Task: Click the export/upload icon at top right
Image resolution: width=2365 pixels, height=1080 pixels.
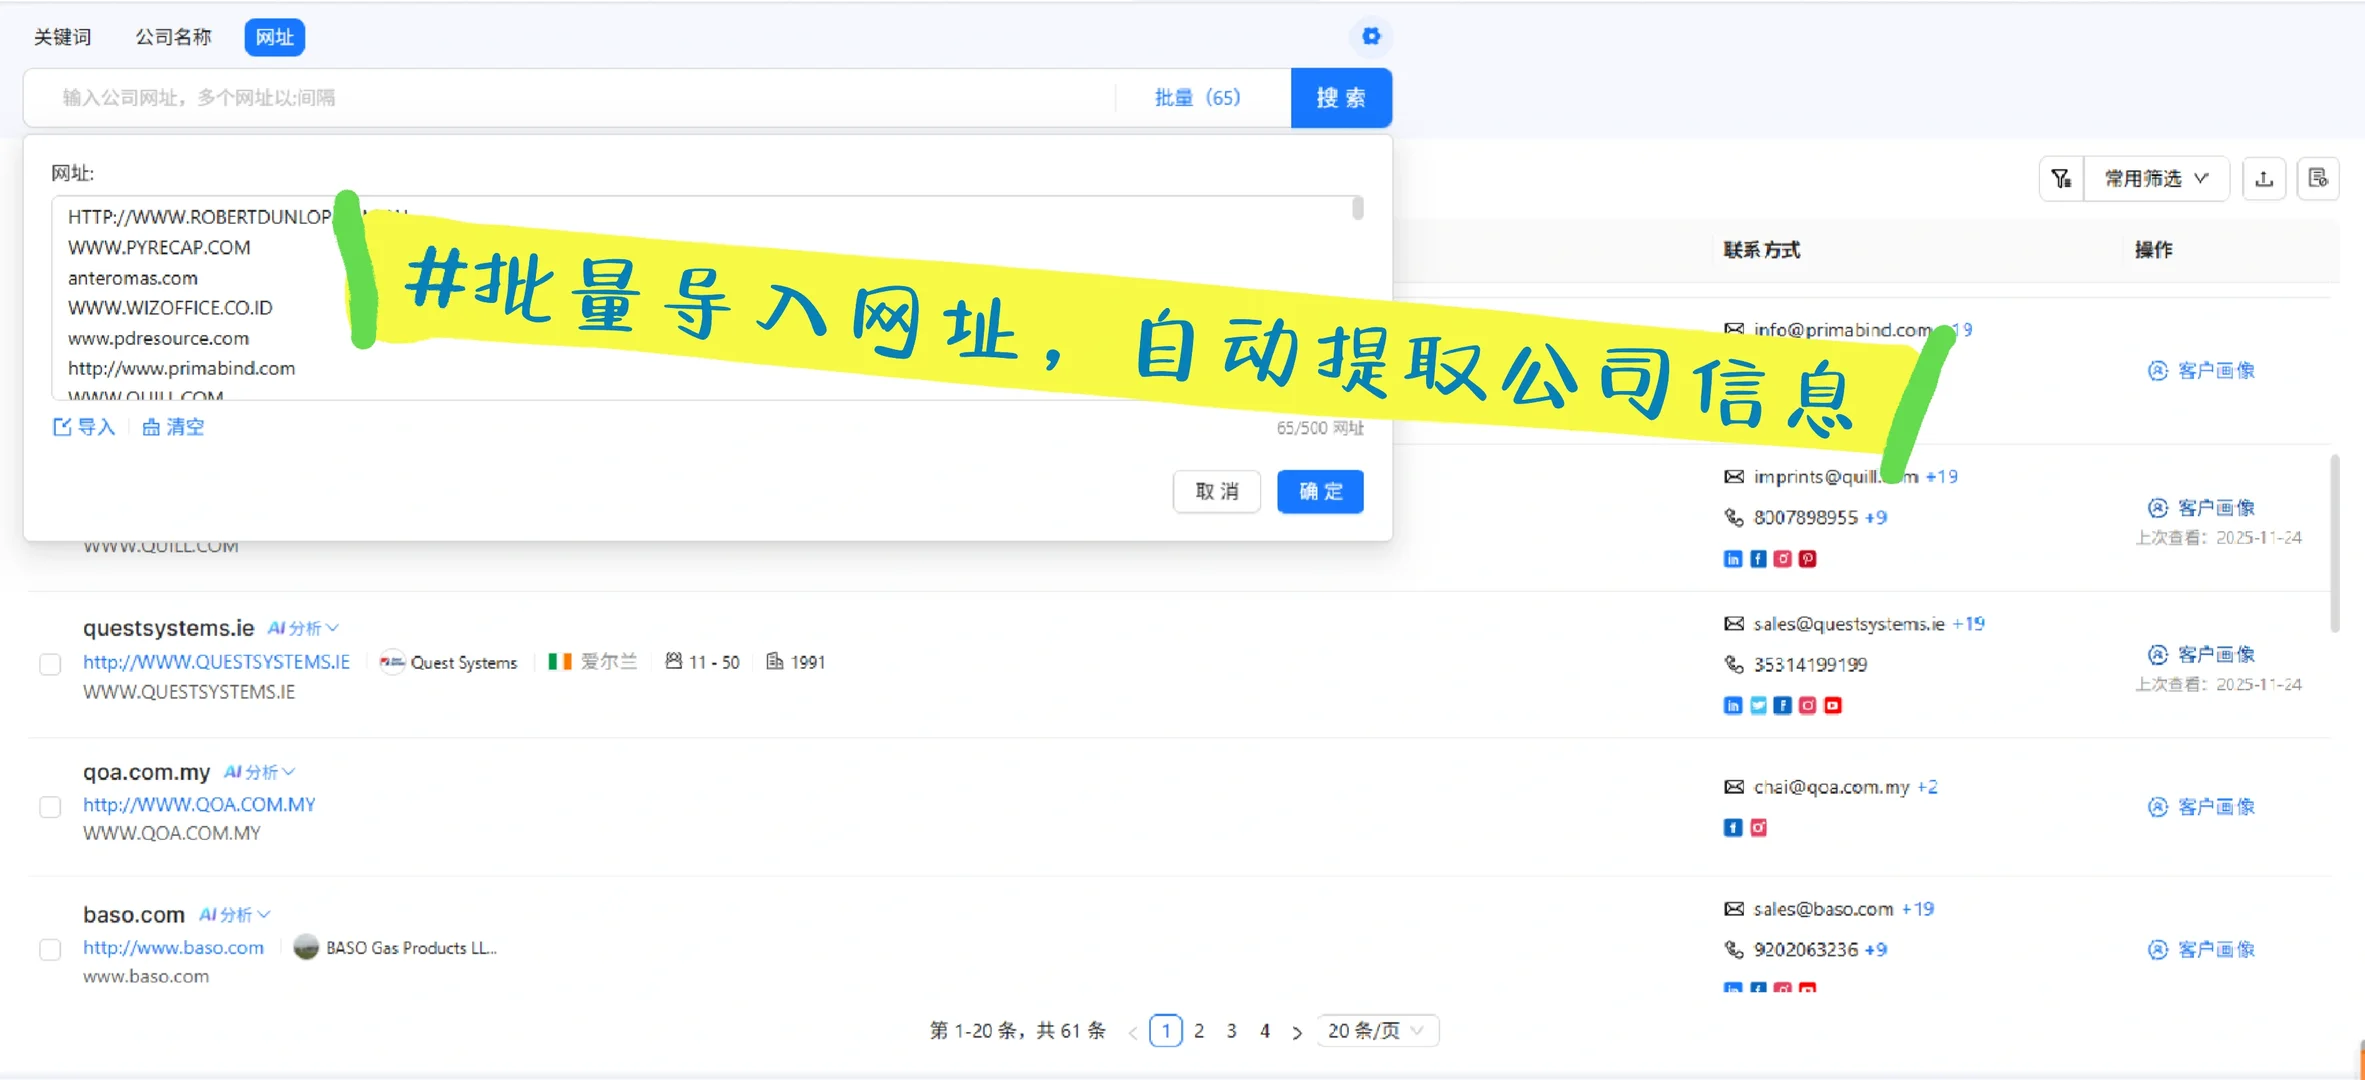Action: (x=2264, y=178)
